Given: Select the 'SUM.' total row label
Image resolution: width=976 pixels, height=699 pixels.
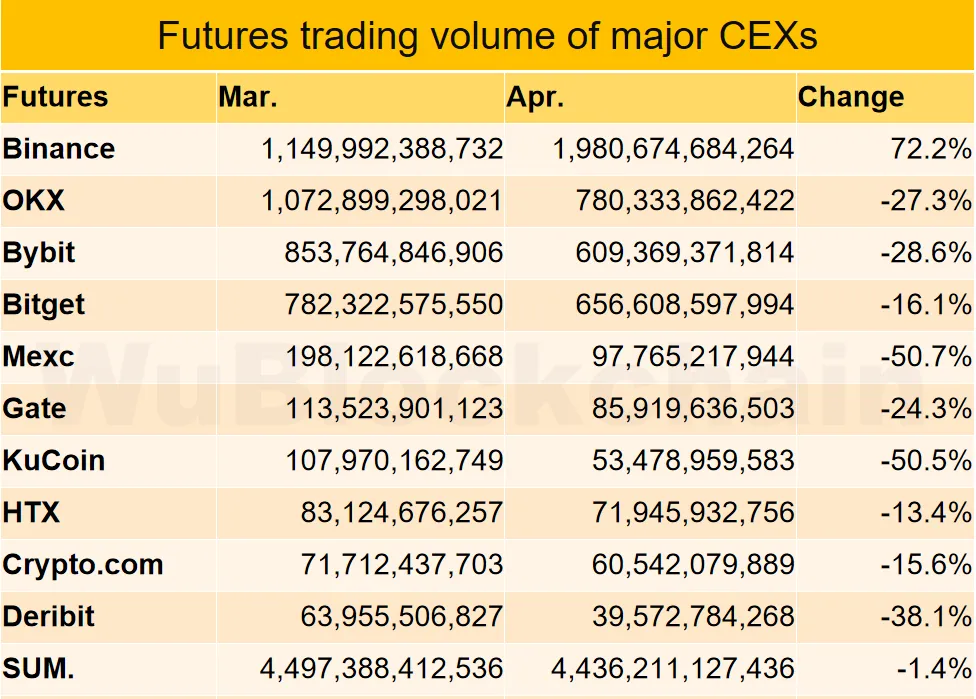Looking at the screenshot, I should click(x=39, y=668).
